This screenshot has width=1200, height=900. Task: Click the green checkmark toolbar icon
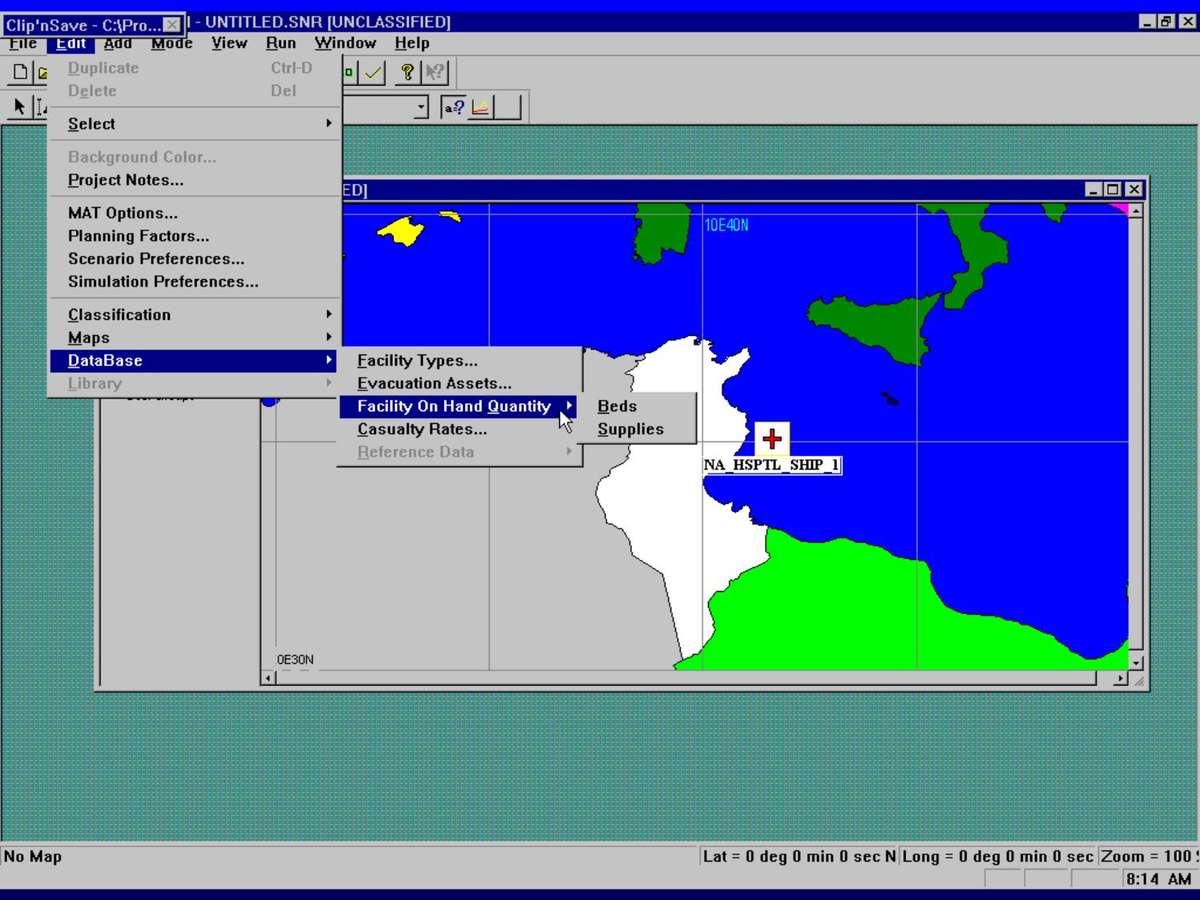(374, 73)
